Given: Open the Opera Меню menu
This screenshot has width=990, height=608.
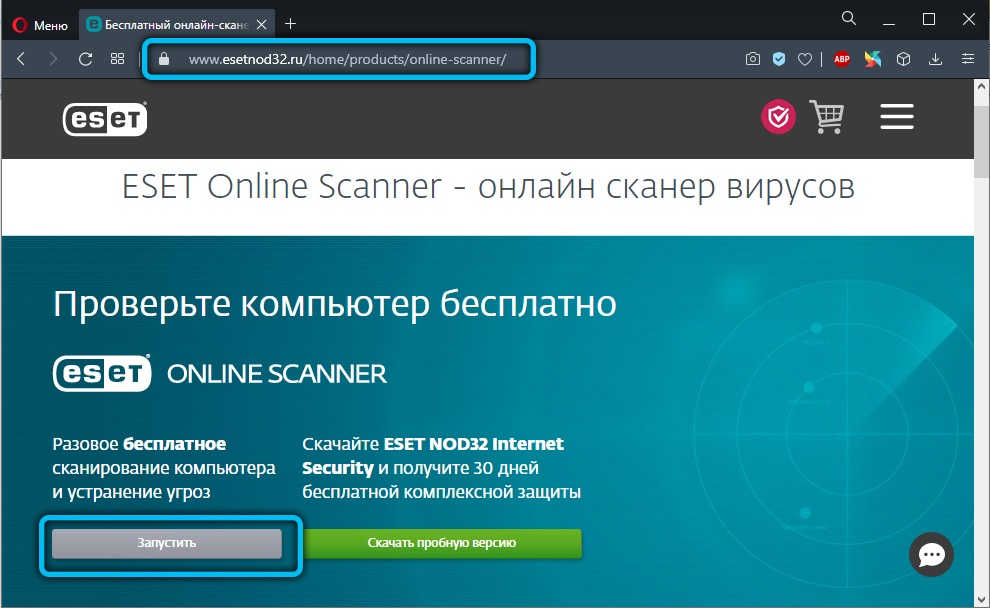Looking at the screenshot, I should (x=38, y=22).
